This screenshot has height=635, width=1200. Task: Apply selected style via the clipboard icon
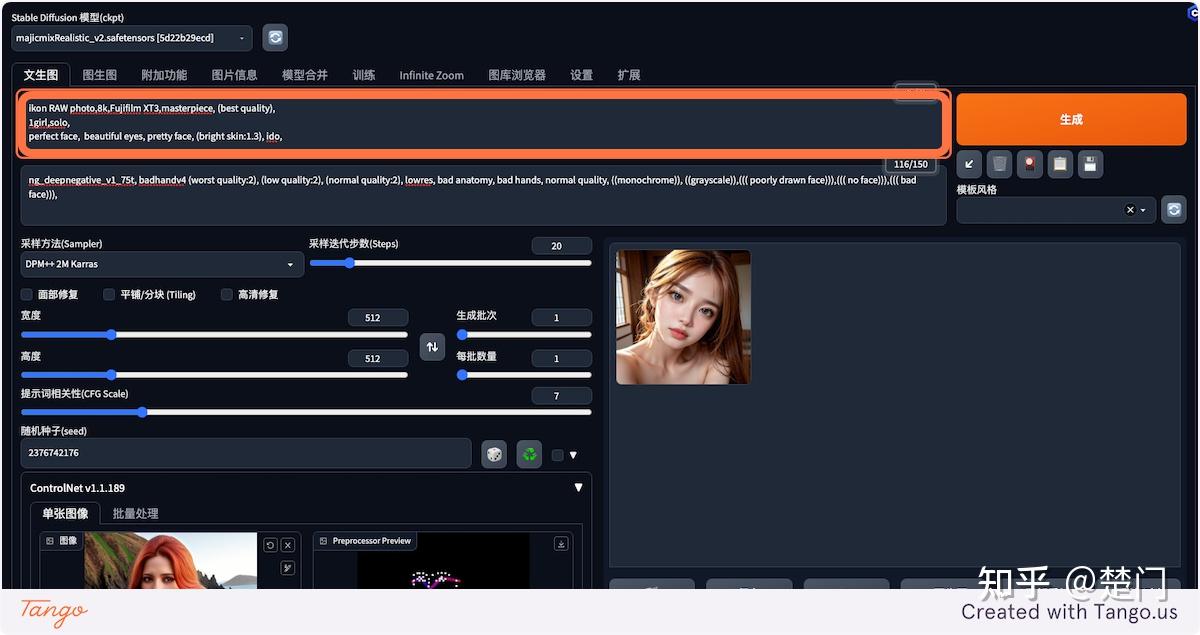[x=1059, y=164]
